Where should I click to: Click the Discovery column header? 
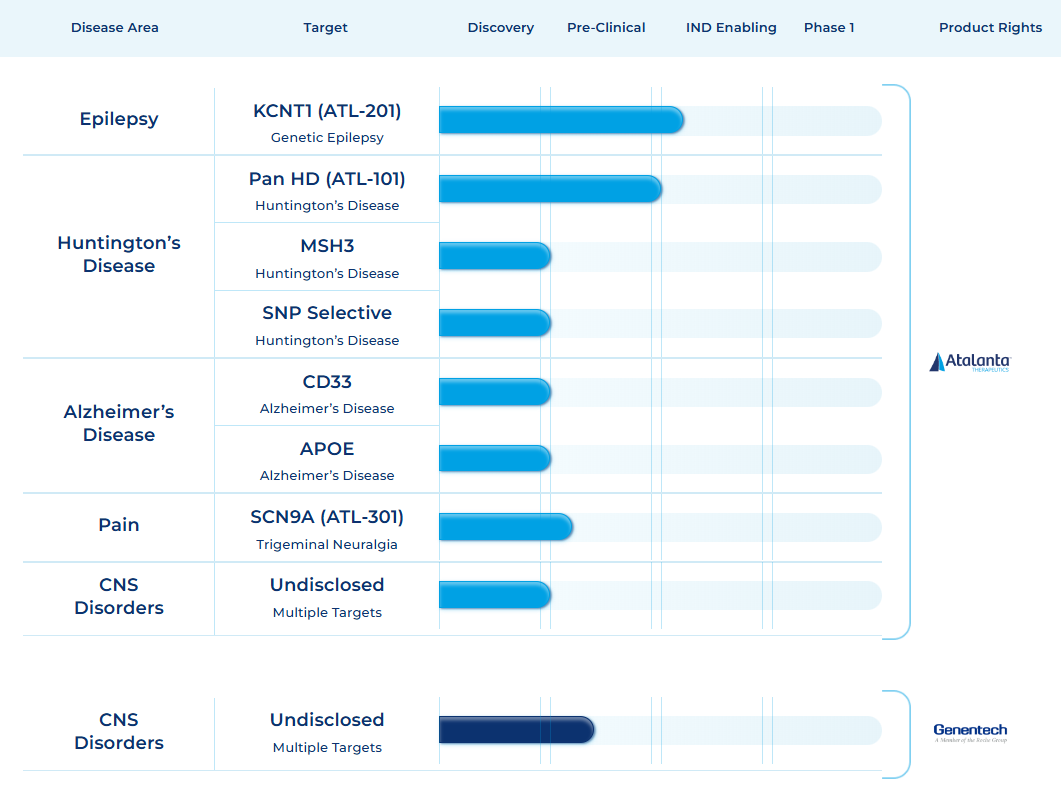(x=500, y=28)
